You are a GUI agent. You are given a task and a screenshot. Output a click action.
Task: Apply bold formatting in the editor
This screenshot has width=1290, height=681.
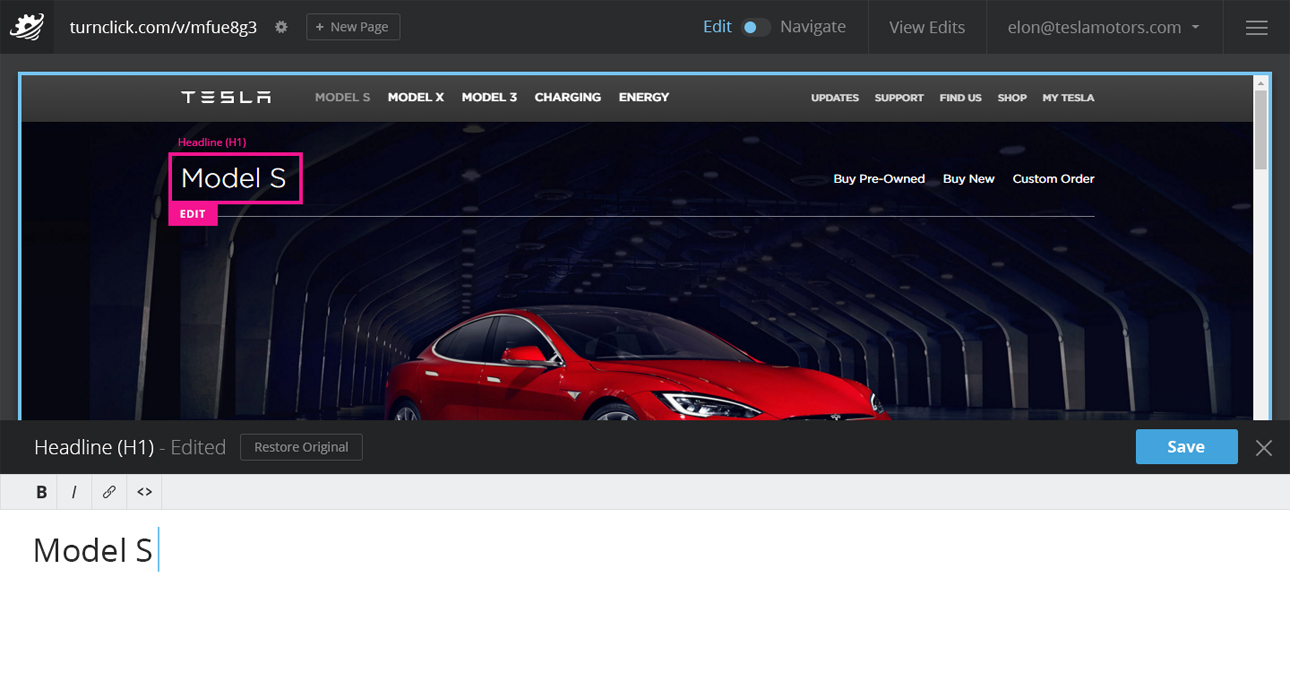[x=41, y=492]
